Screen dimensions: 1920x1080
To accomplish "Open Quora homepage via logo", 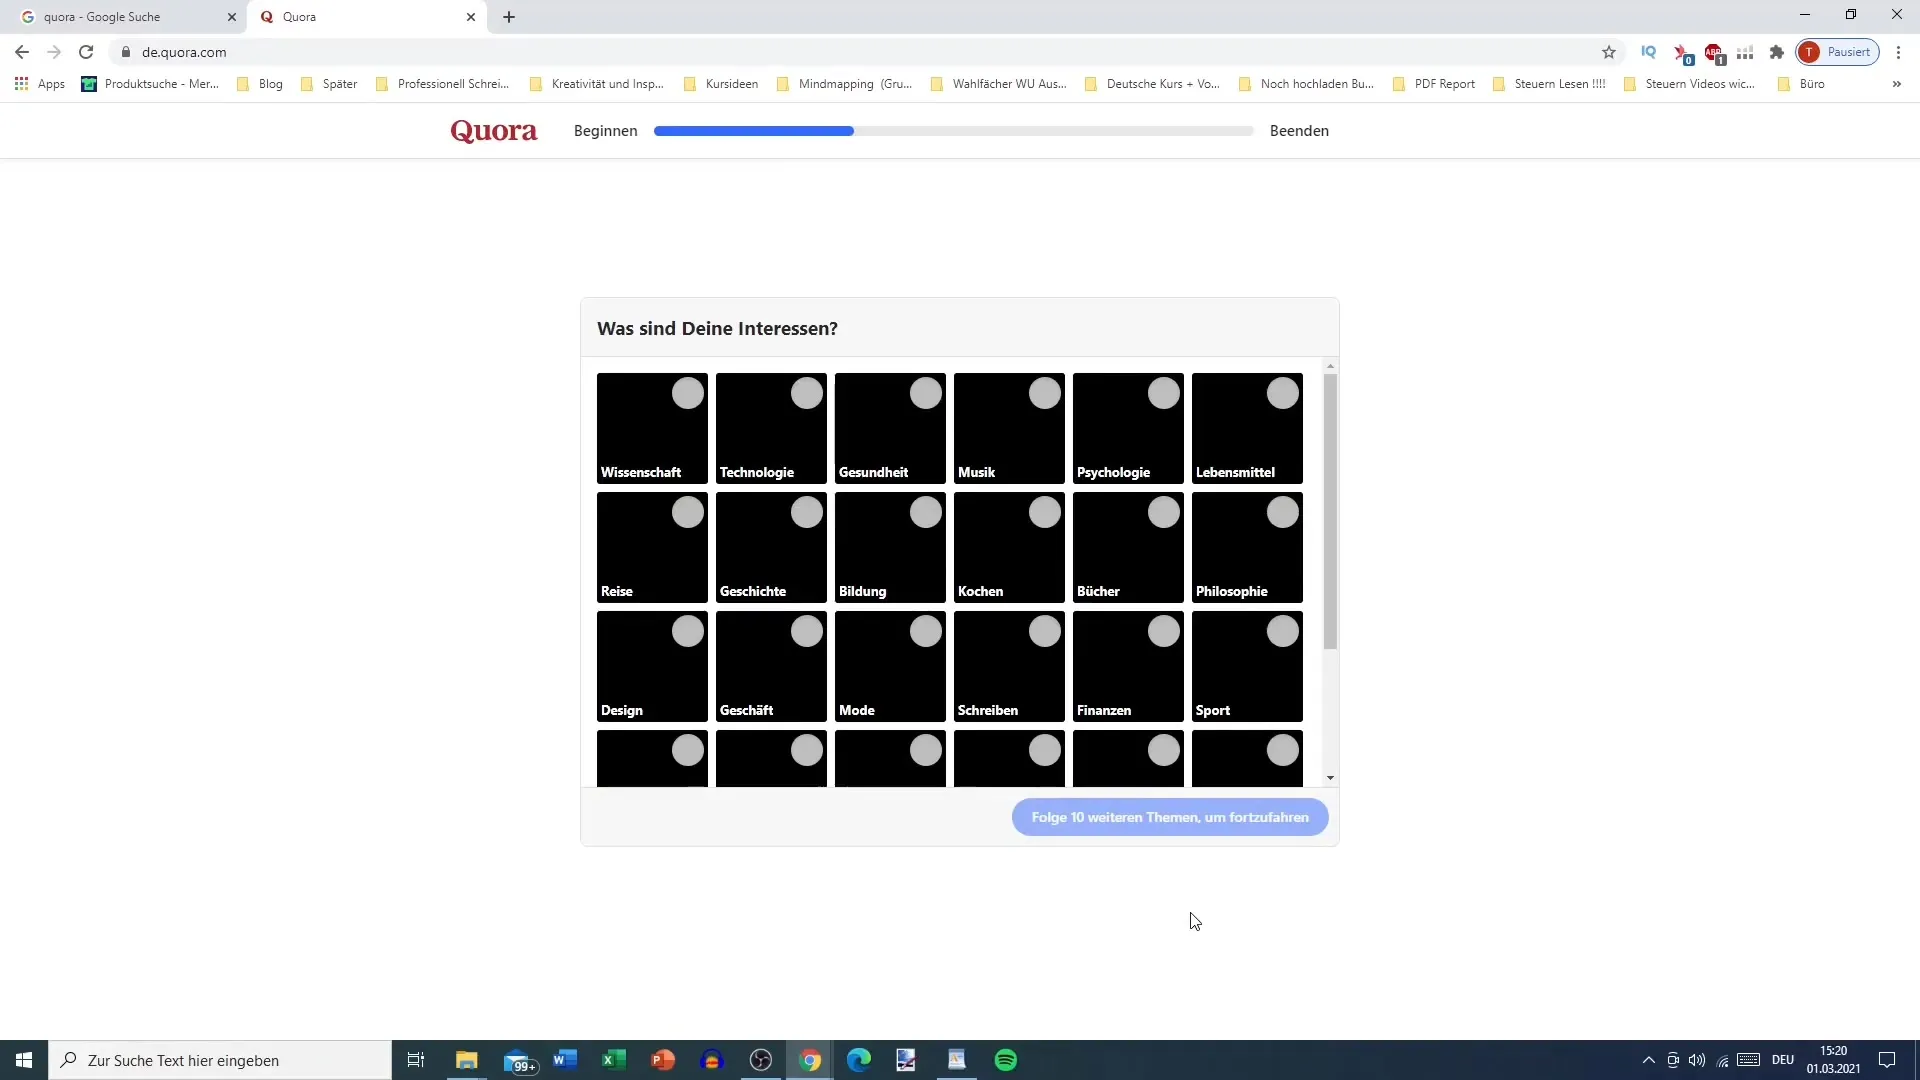I will coord(495,131).
